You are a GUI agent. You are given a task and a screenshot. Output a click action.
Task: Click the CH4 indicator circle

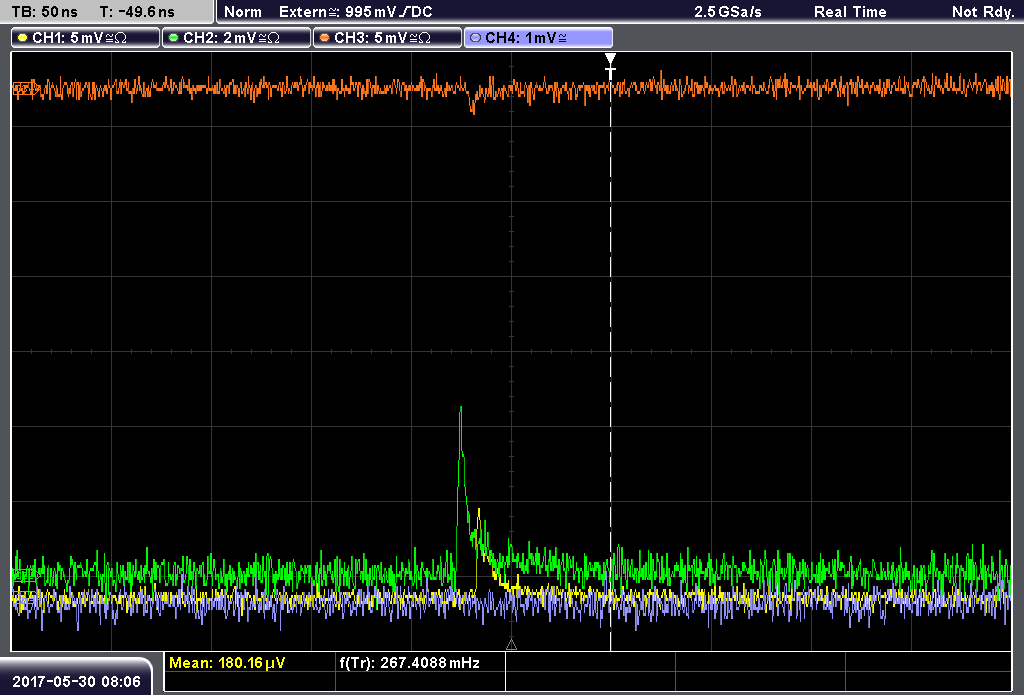point(475,38)
